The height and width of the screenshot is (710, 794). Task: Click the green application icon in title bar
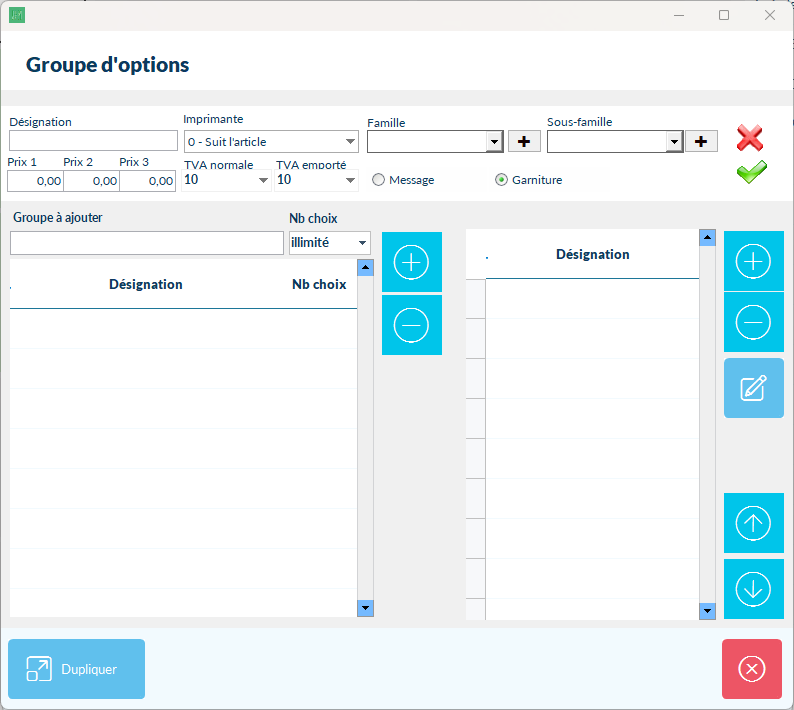17,15
